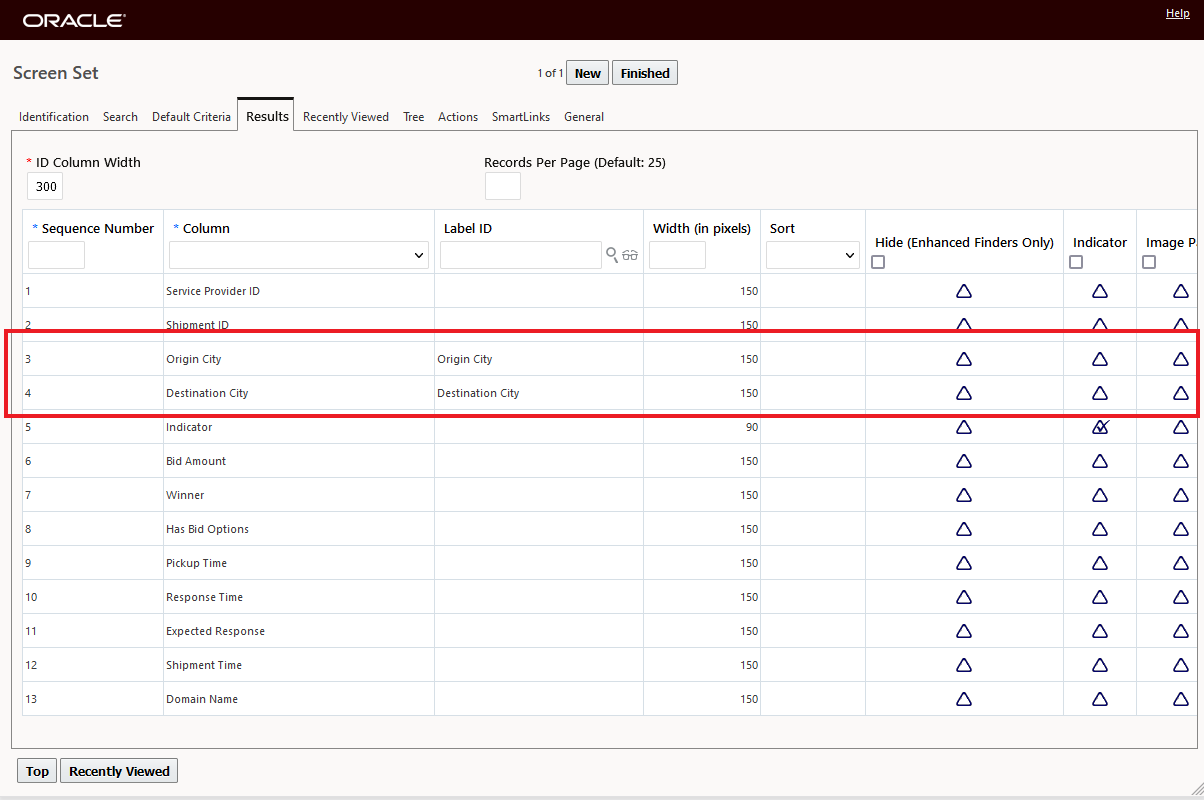Open the Sort dropdown list
Image resolution: width=1204 pixels, height=800 pixels.
(x=813, y=256)
